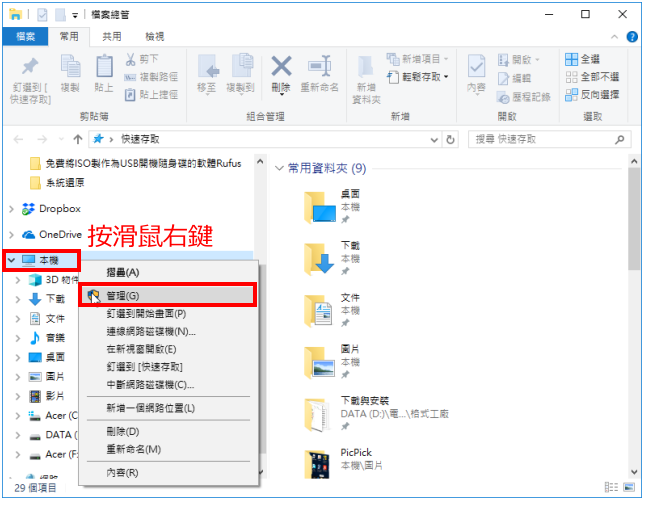Switch to large thumbnails view icon

pos(629,487)
